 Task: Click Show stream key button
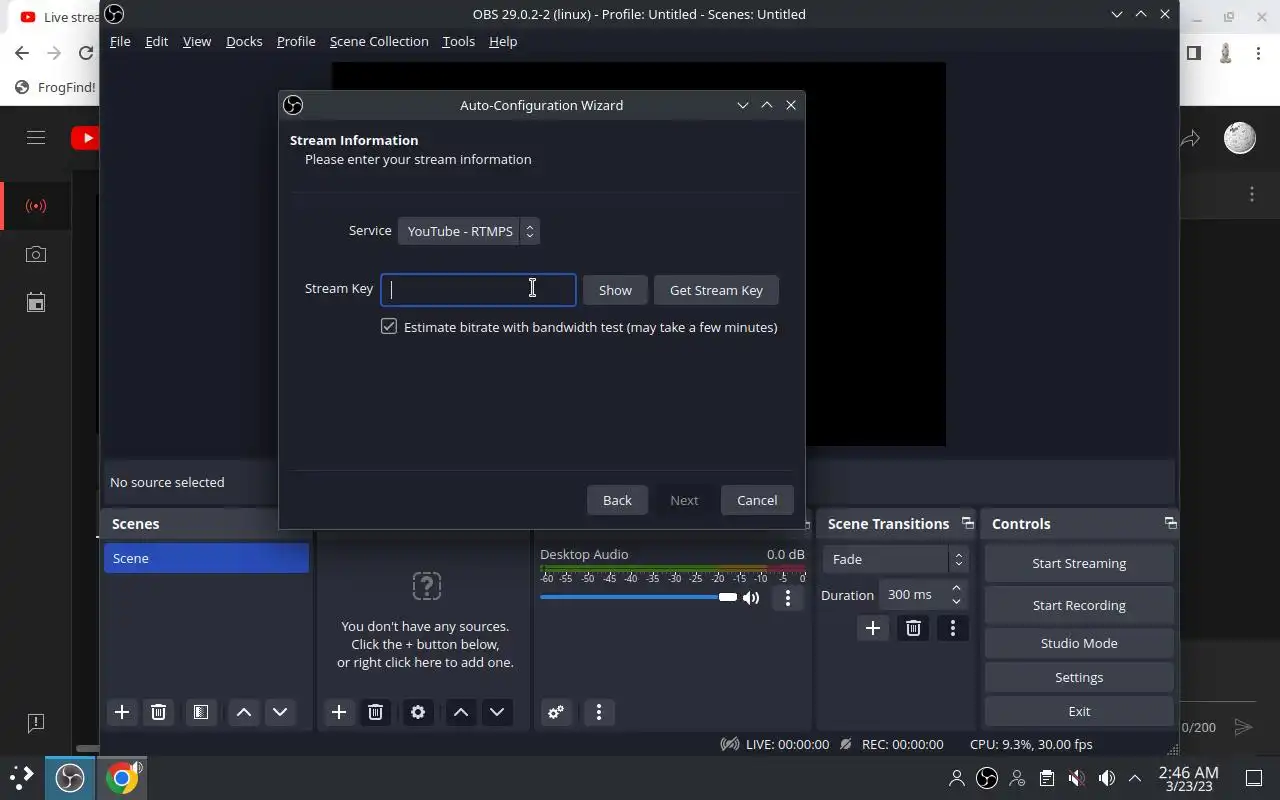(x=615, y=290)
